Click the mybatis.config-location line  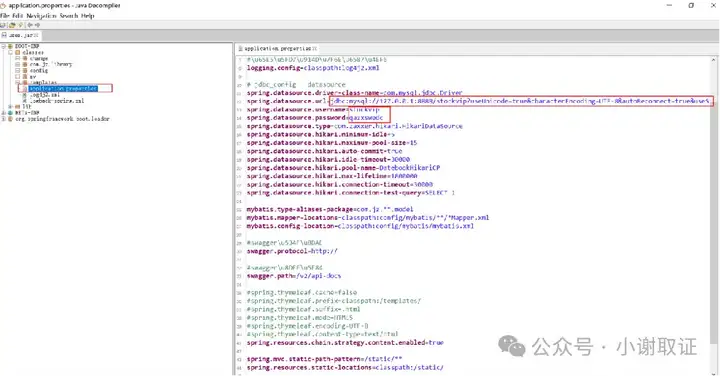[360, 226]
